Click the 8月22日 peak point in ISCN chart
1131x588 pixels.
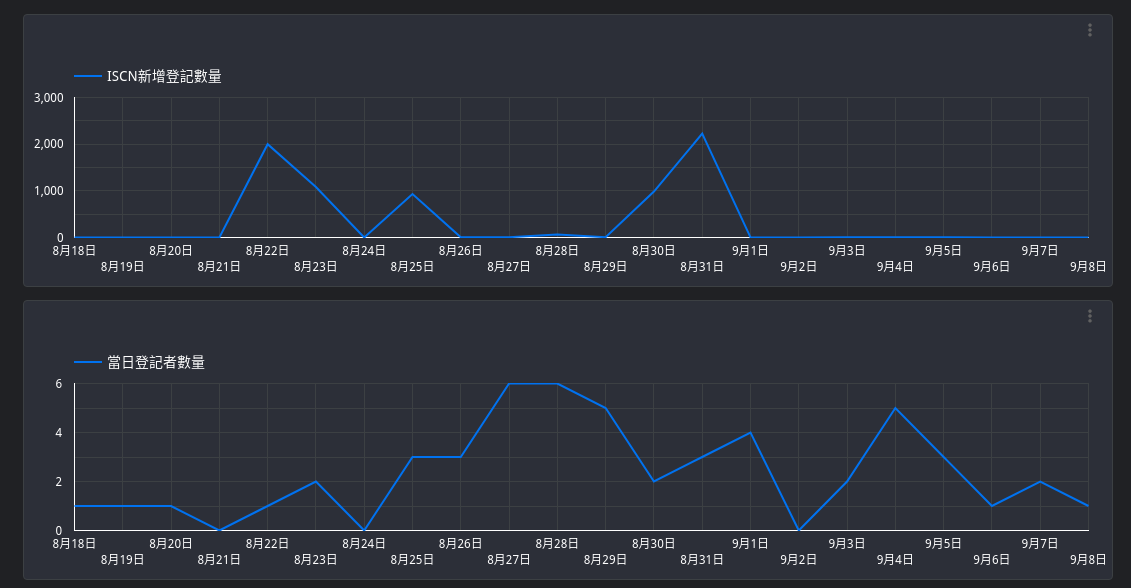(268, 144)
